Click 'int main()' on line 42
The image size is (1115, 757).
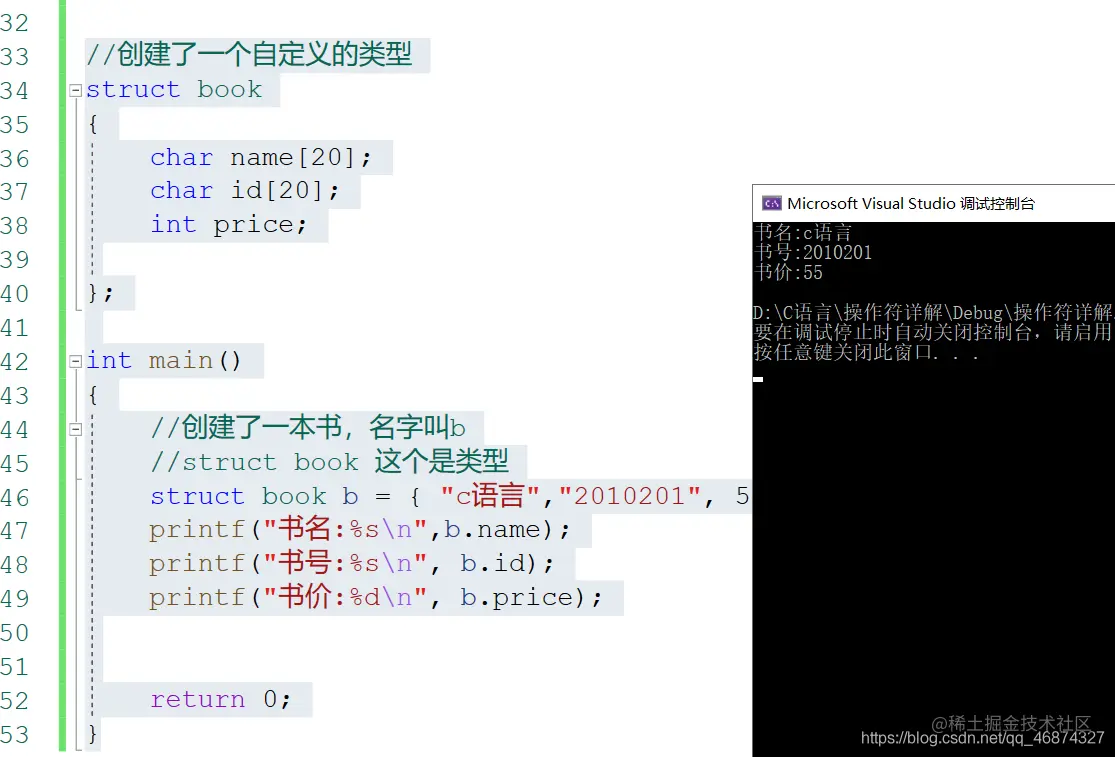pyautogui.click(x=164, y=360)
